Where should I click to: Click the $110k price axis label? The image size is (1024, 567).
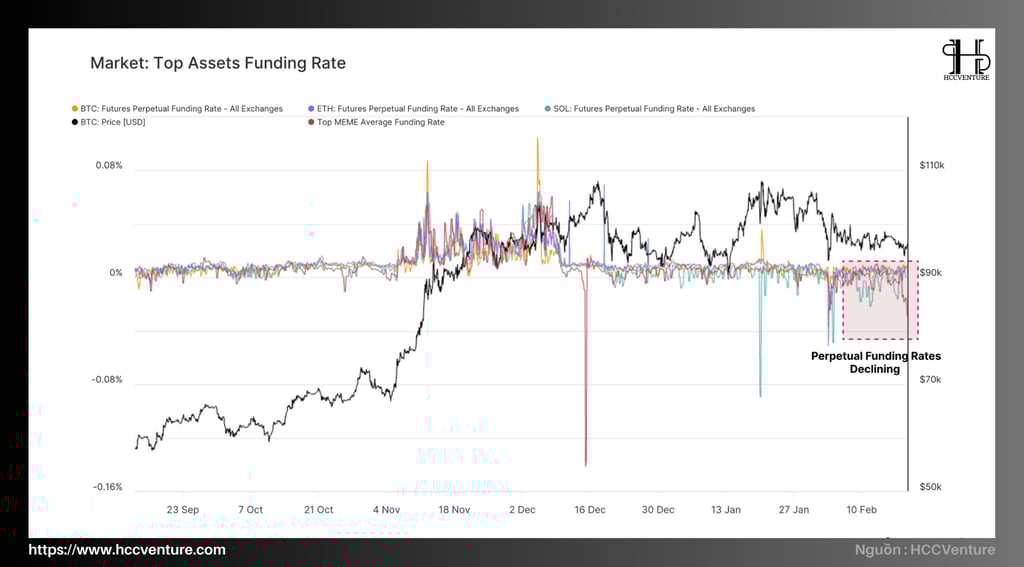point(932,165)
